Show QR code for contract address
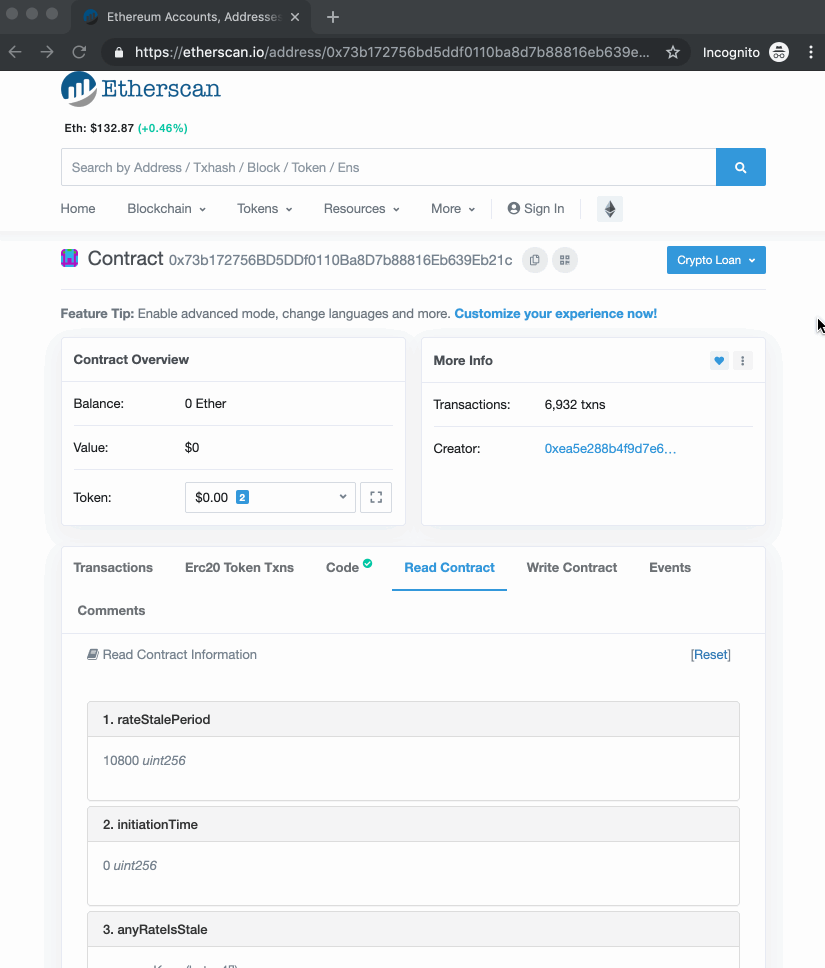 [x=564, y=260]
